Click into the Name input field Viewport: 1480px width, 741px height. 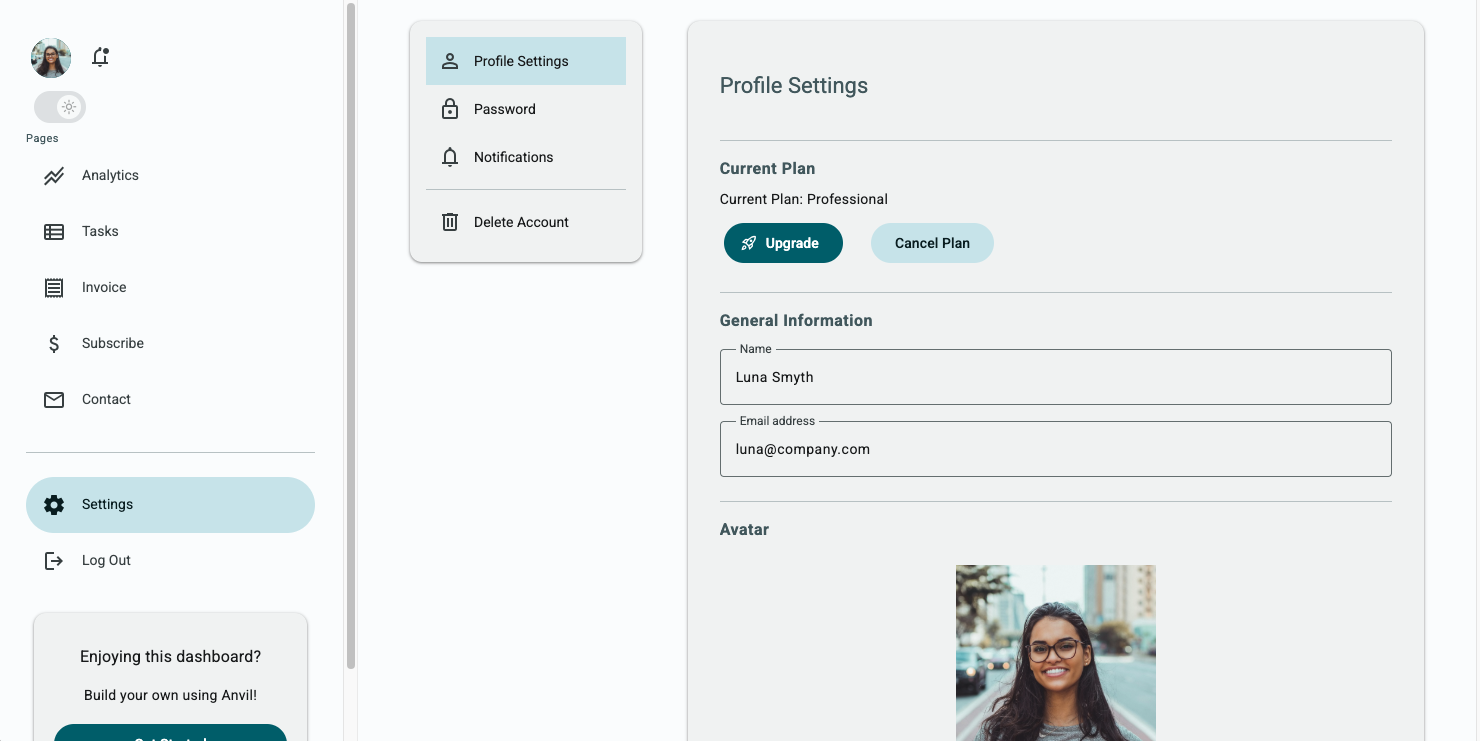[x=1055, y=377]
